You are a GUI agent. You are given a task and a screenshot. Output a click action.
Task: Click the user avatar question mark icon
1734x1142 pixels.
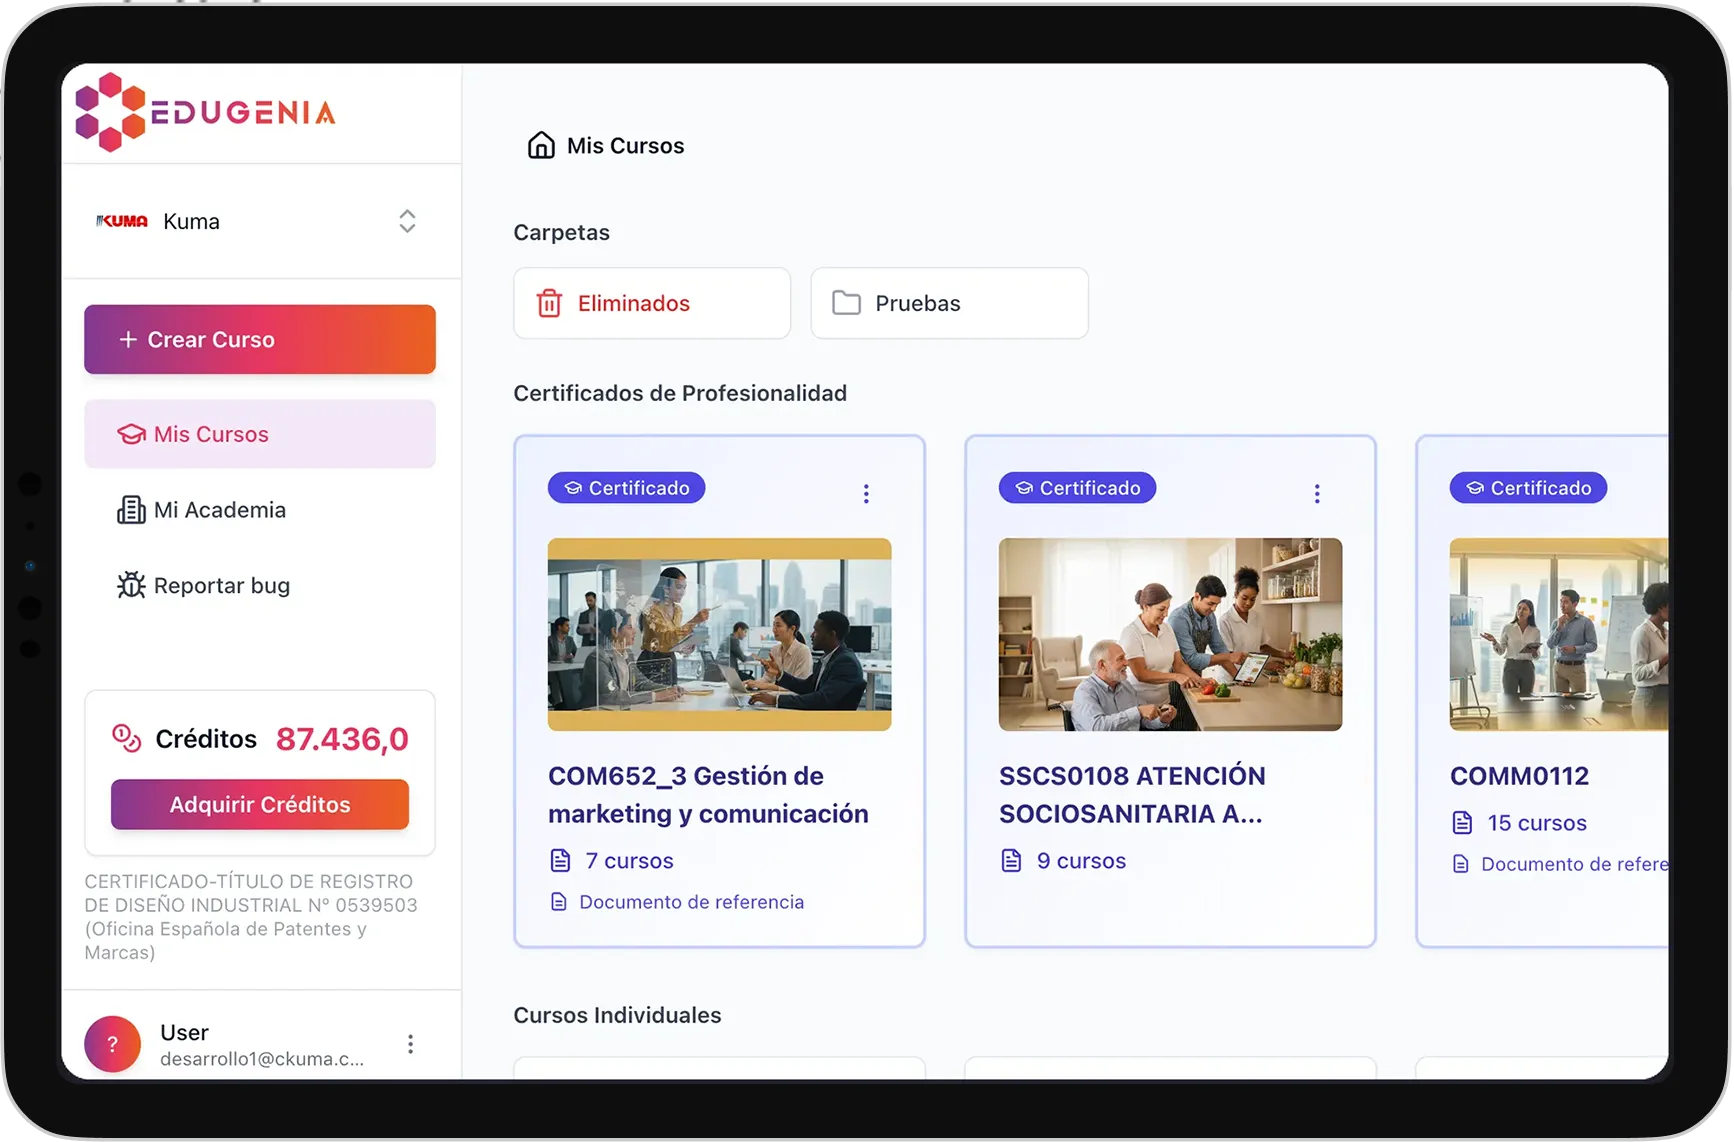(112, 1044)
